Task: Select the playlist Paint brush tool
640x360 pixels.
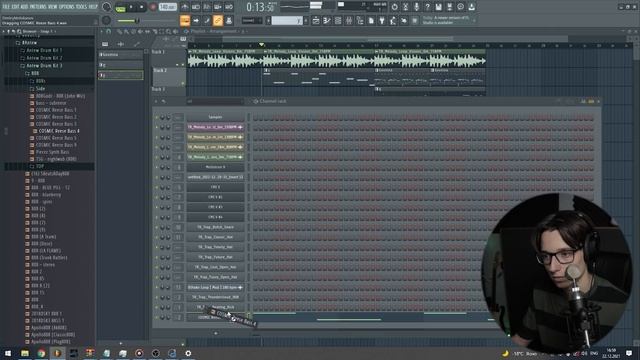Action: coord(126,31)
